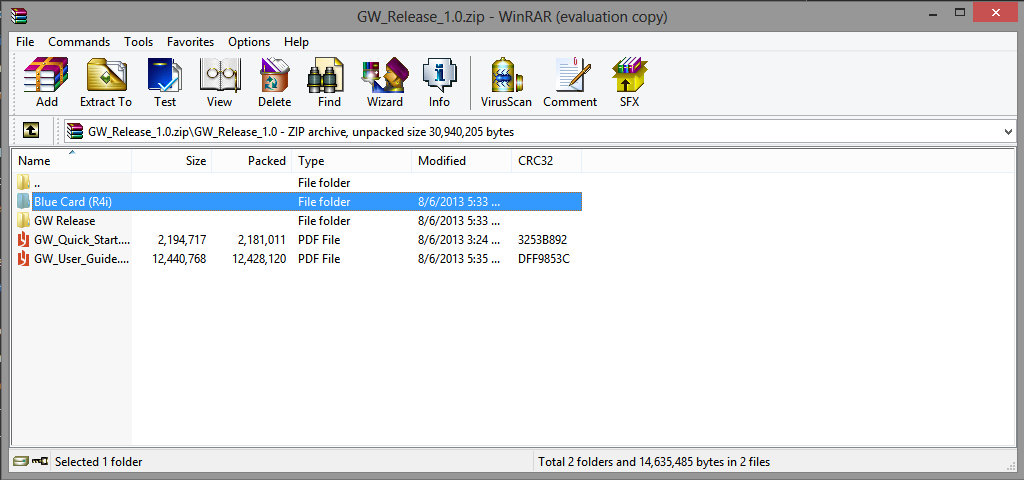1024x480 pixels.
Task: Open the Favorites menu
Action: pyautogui.click(x=190, y=42)
